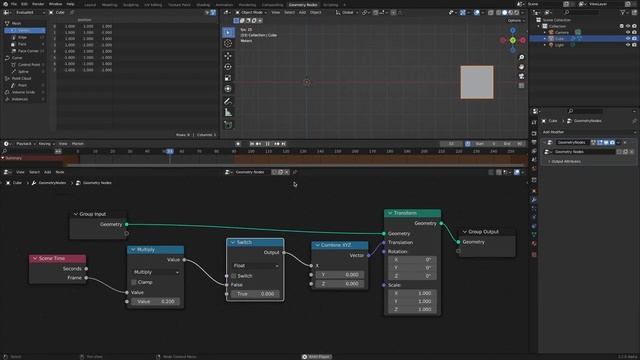The image size is (640, 360).
Task: Jump to the timeline start frame button
Action: tap(252, 144)
